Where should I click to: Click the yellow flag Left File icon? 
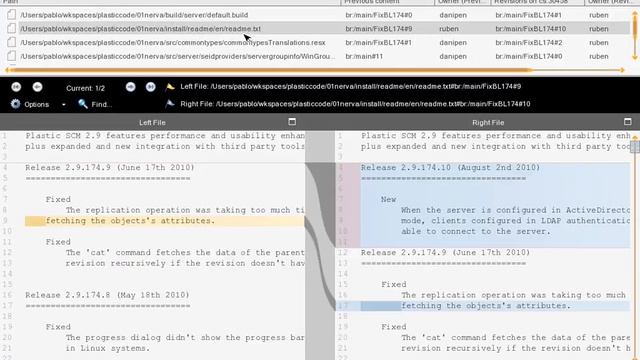170,87
